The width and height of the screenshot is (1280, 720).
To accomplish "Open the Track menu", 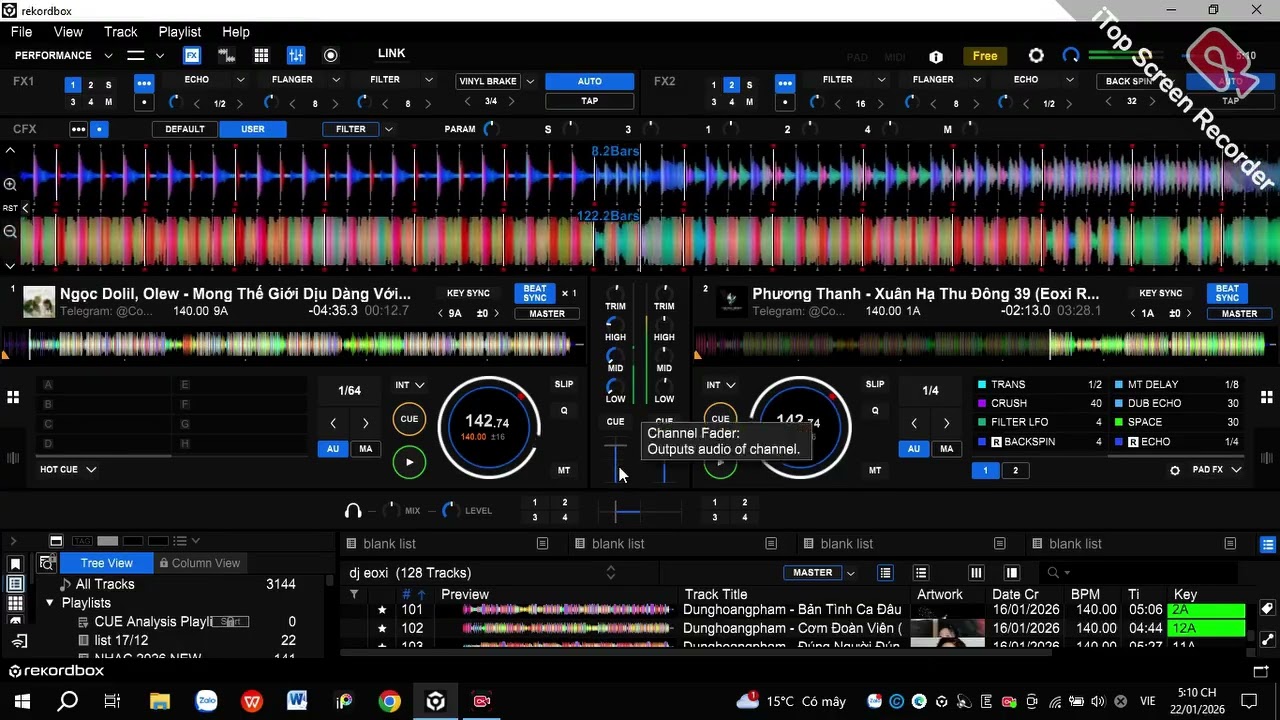I will pos(121,32).
